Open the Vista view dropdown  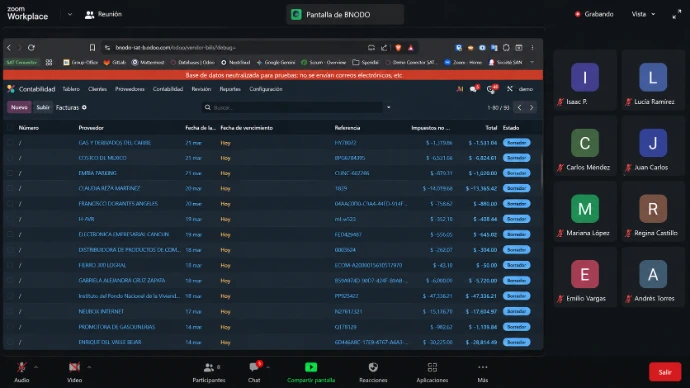(643, 14)
